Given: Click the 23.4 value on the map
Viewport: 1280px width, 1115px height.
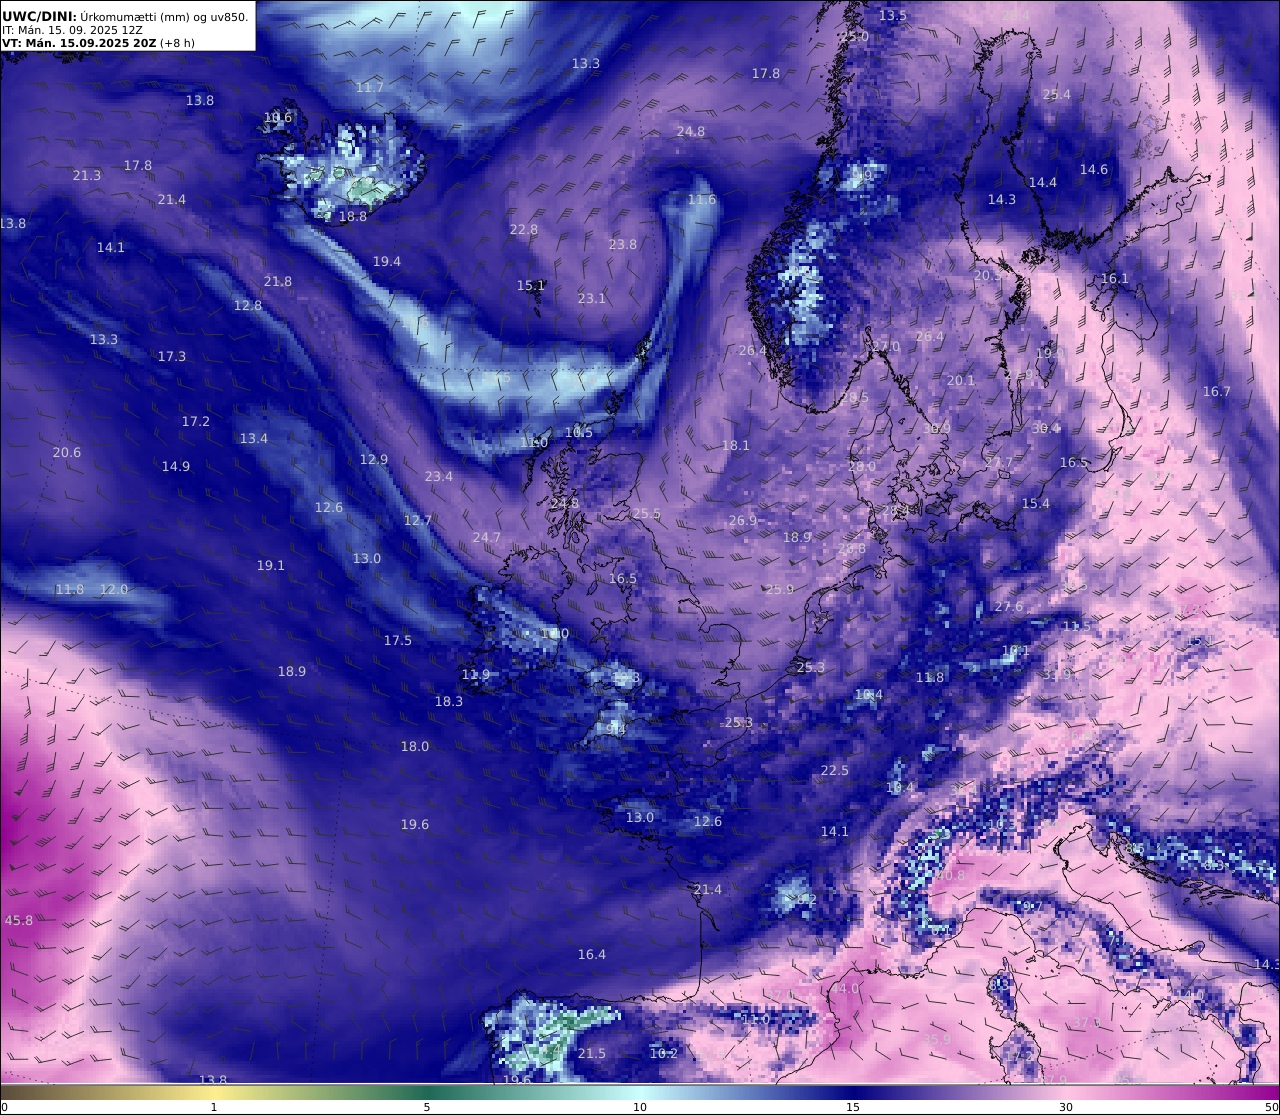Looking at the screenshot, I should pyautogui.click(x=439, y=477).
